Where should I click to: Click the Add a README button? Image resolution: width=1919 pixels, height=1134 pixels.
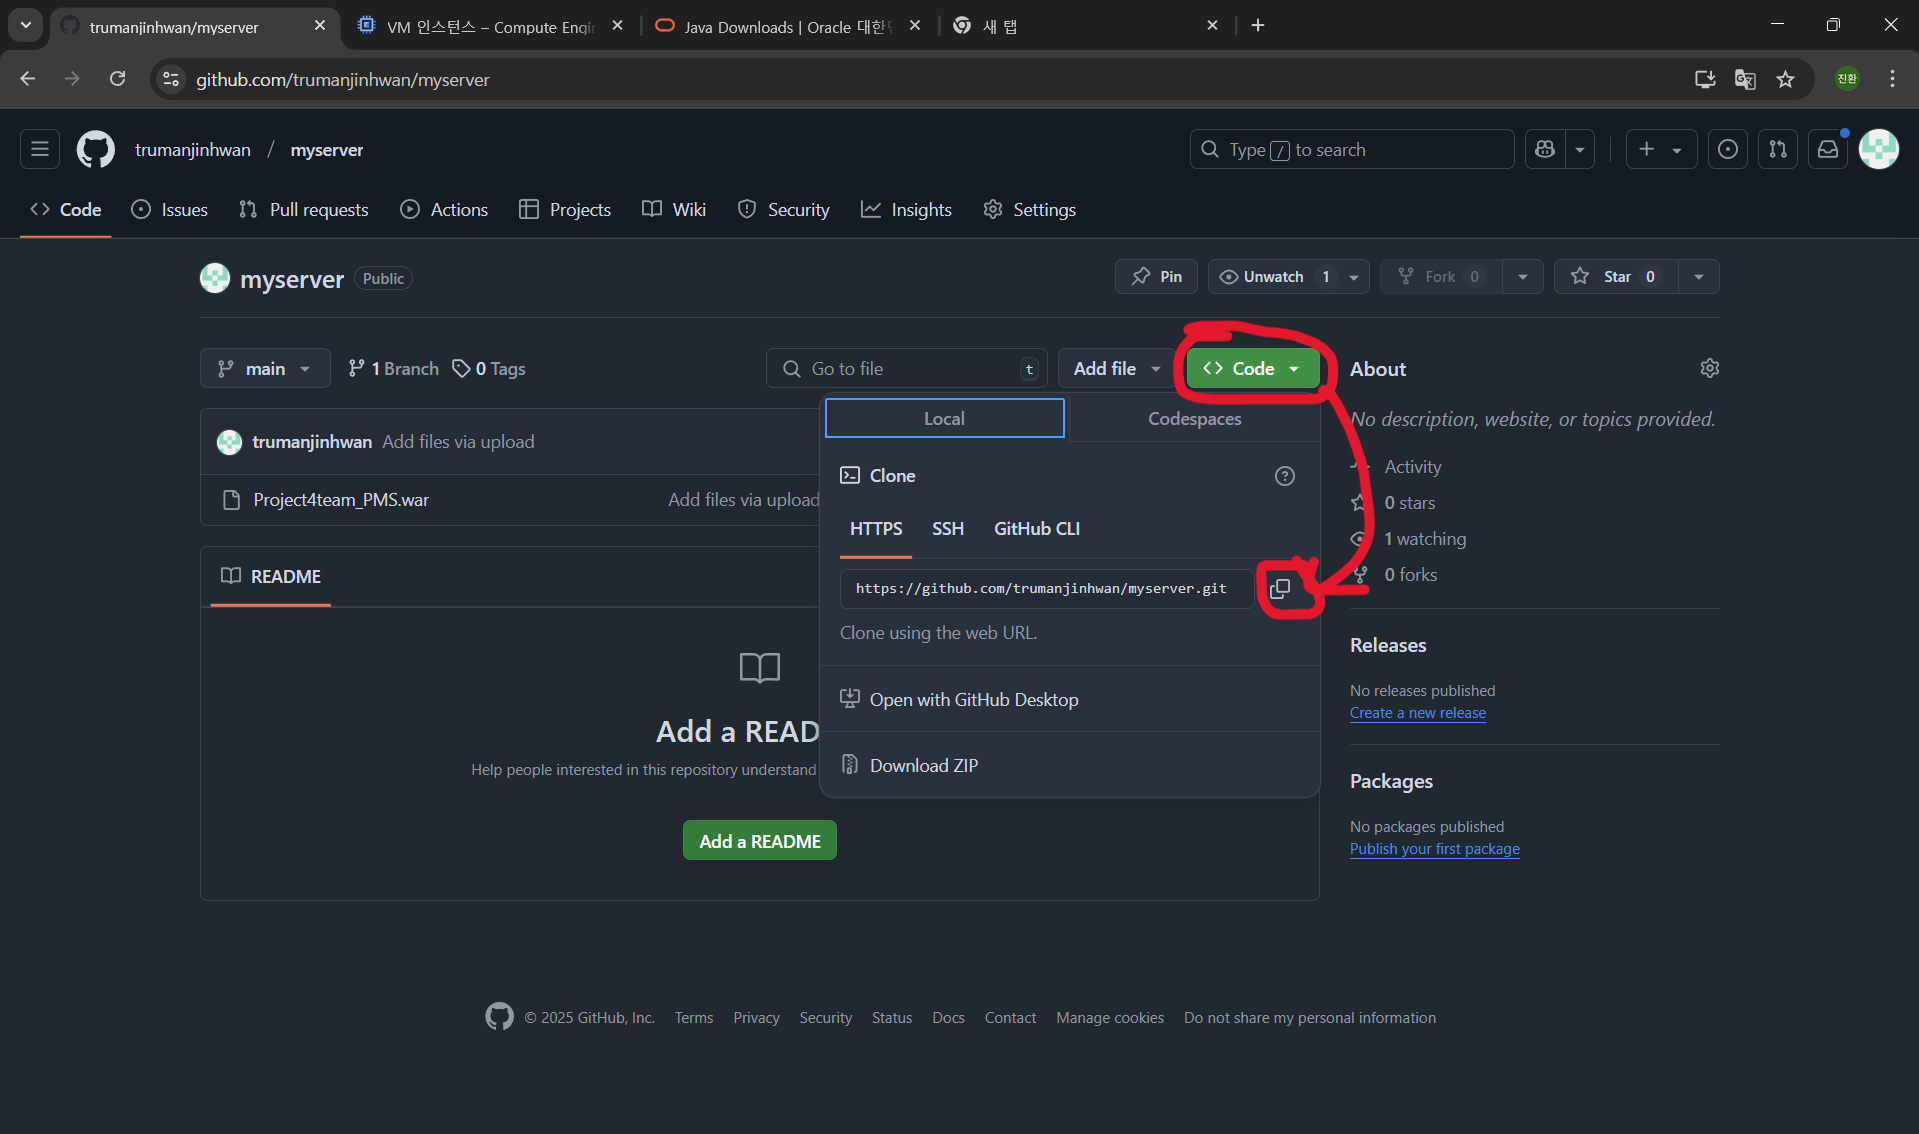click(x=759, y=841)
